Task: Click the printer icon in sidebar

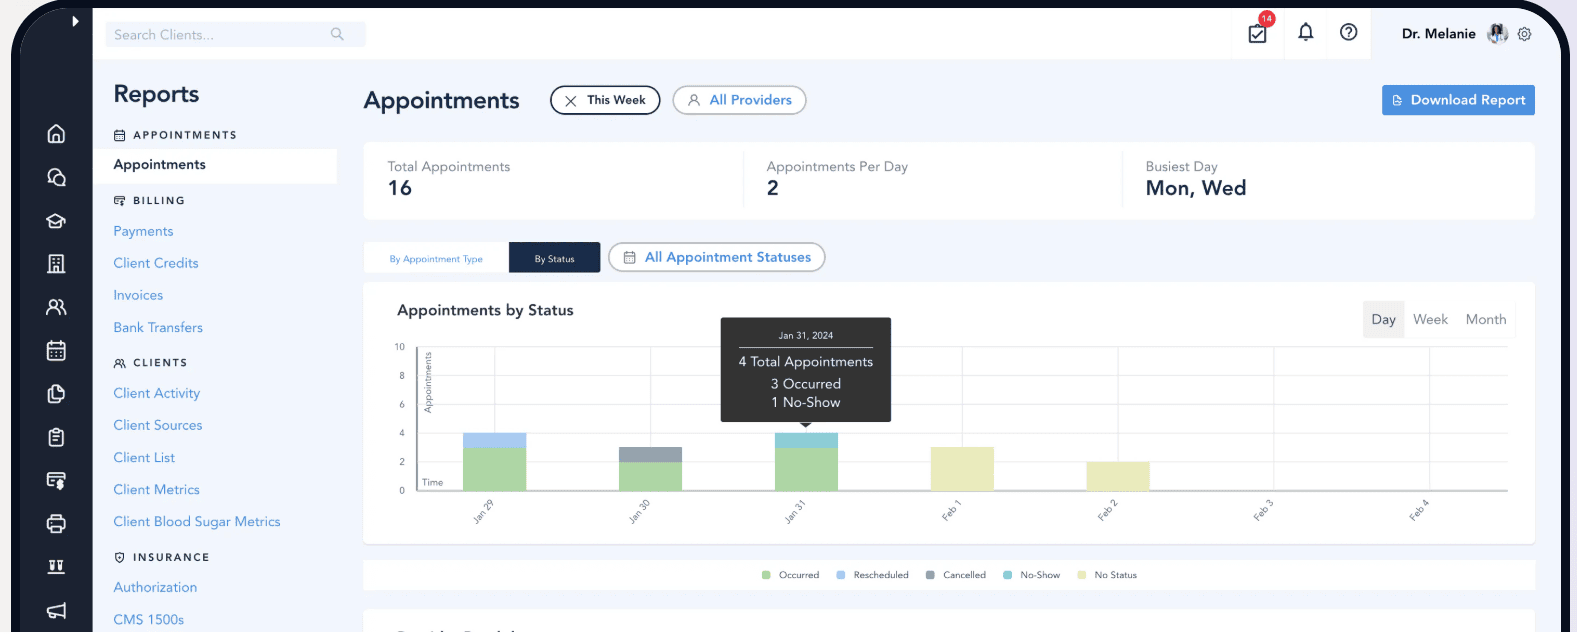Action: tap(56, 523)
